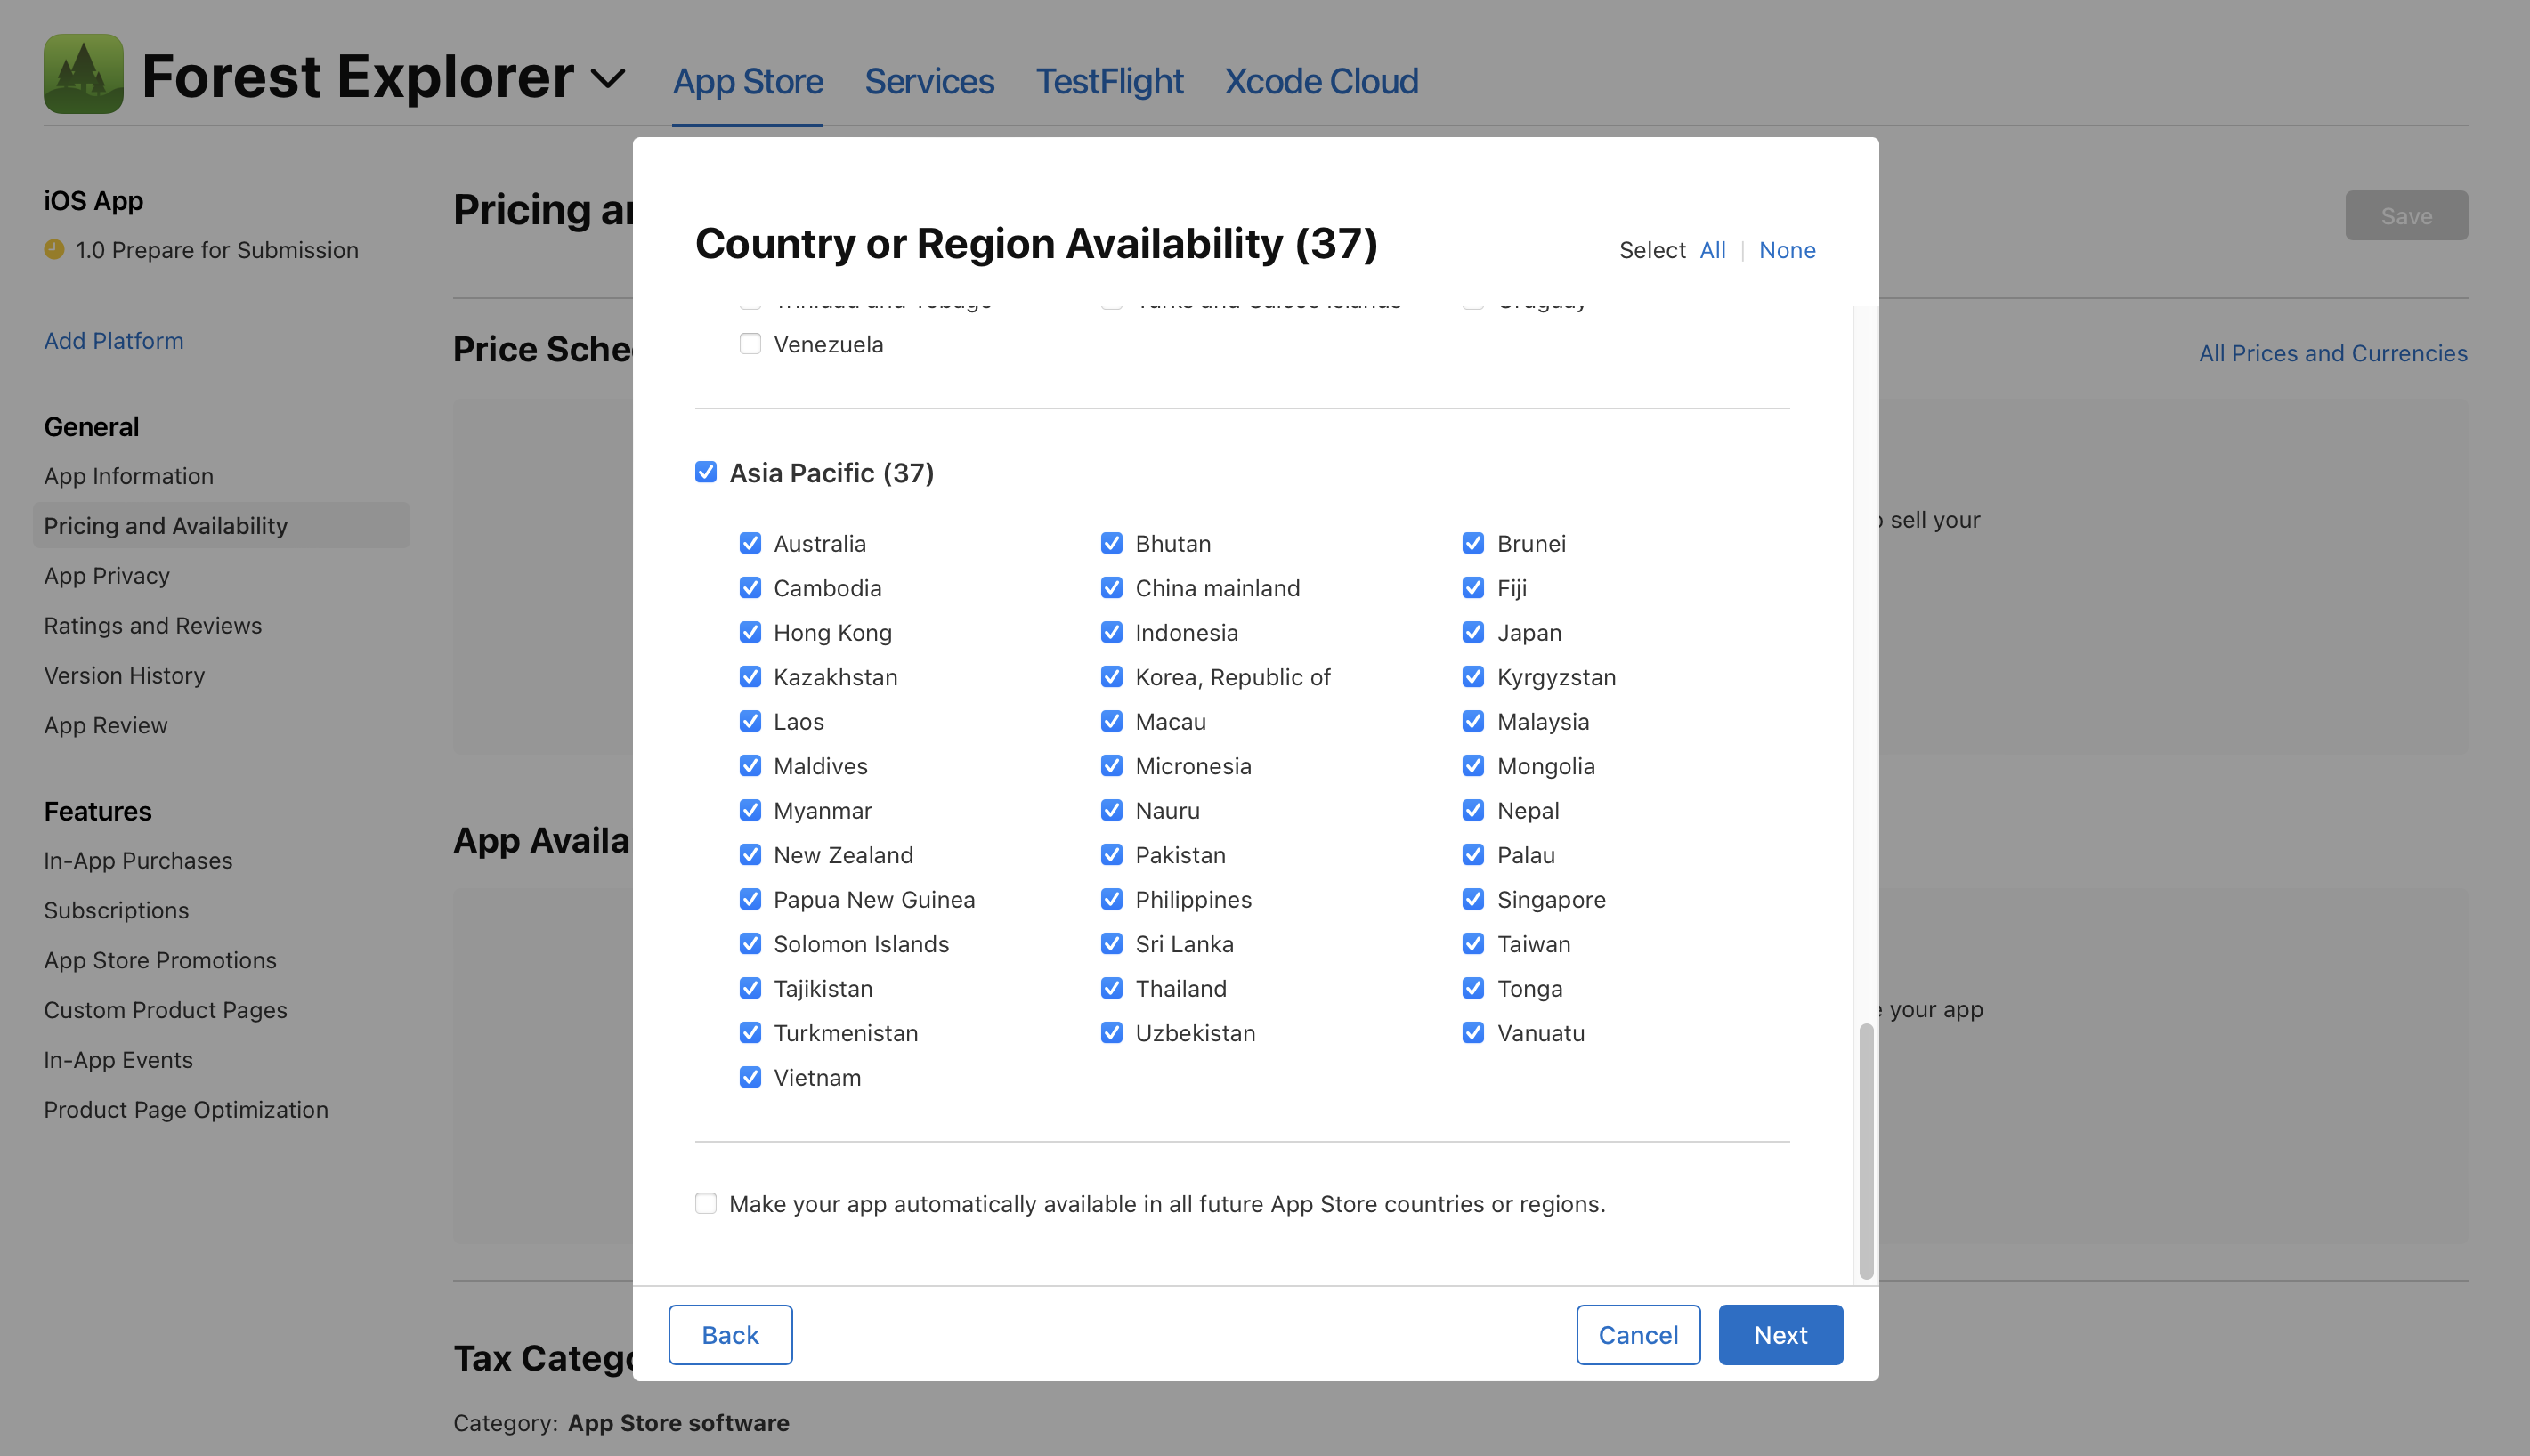This screenshot has height=1456, width=2530.
Task: Click the None selection link
Action: (1787, 250)
